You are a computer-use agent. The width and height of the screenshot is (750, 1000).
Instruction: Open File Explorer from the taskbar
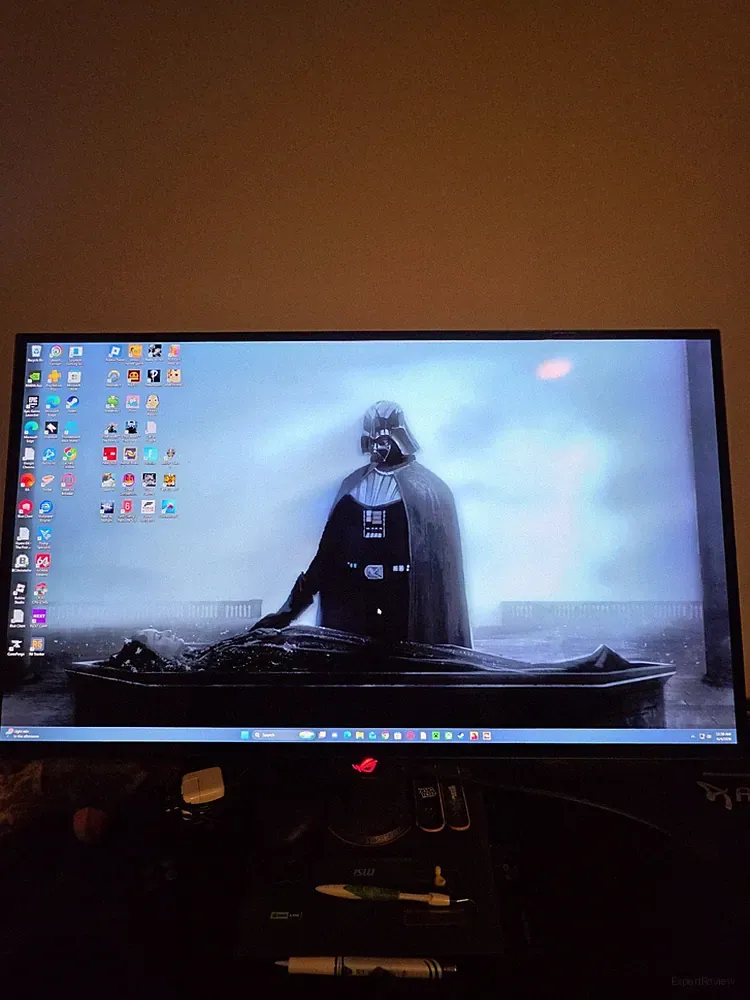point(360,735)
